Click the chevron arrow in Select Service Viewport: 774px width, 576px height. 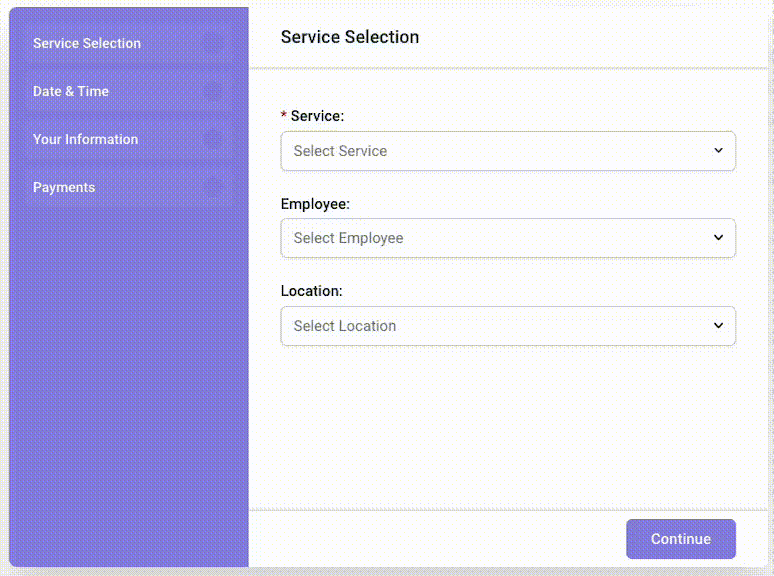coord(718,151)
